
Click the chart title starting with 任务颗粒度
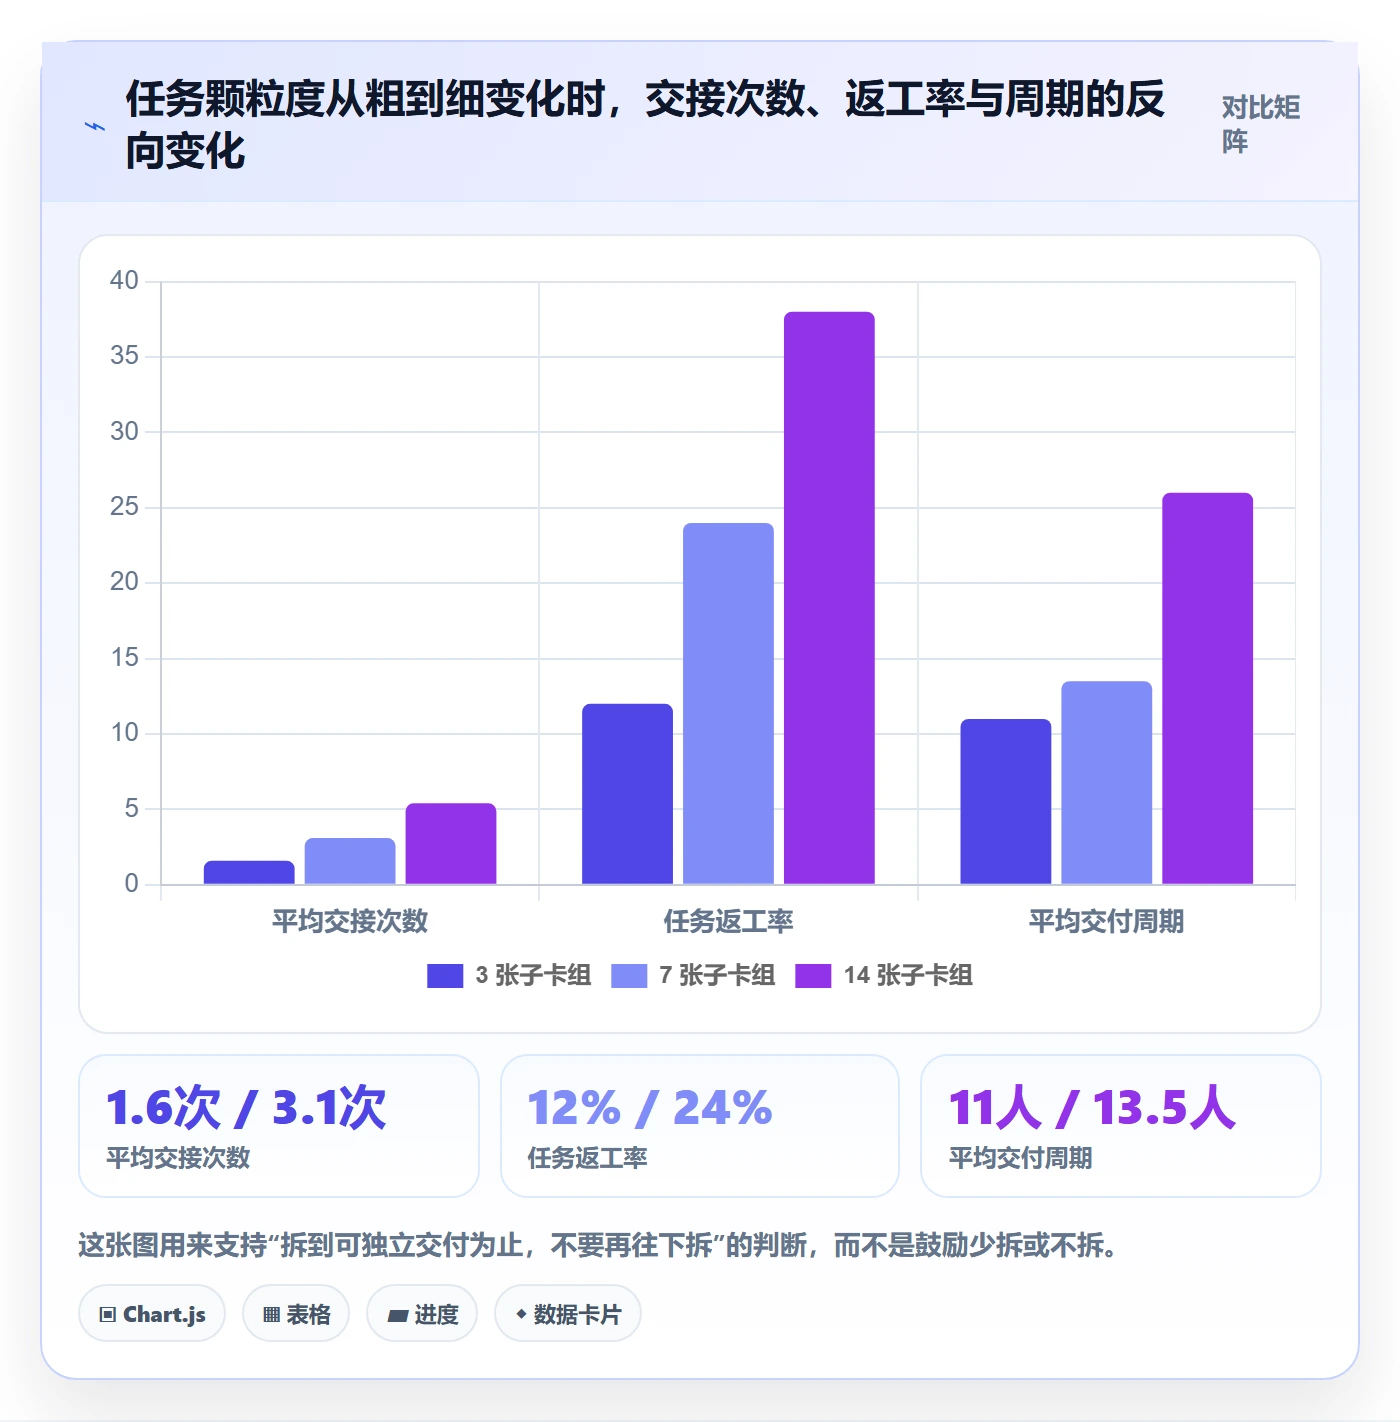tap(645, 124)
